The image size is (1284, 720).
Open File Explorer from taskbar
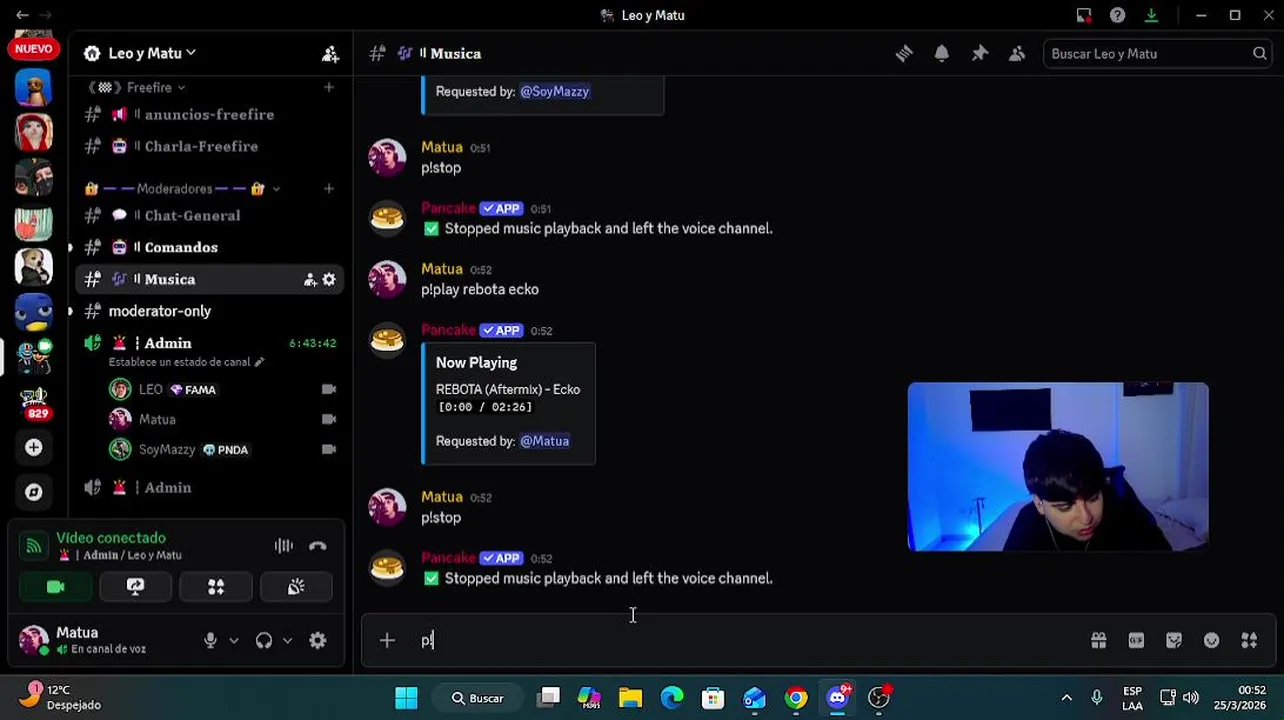coord(630,698)
